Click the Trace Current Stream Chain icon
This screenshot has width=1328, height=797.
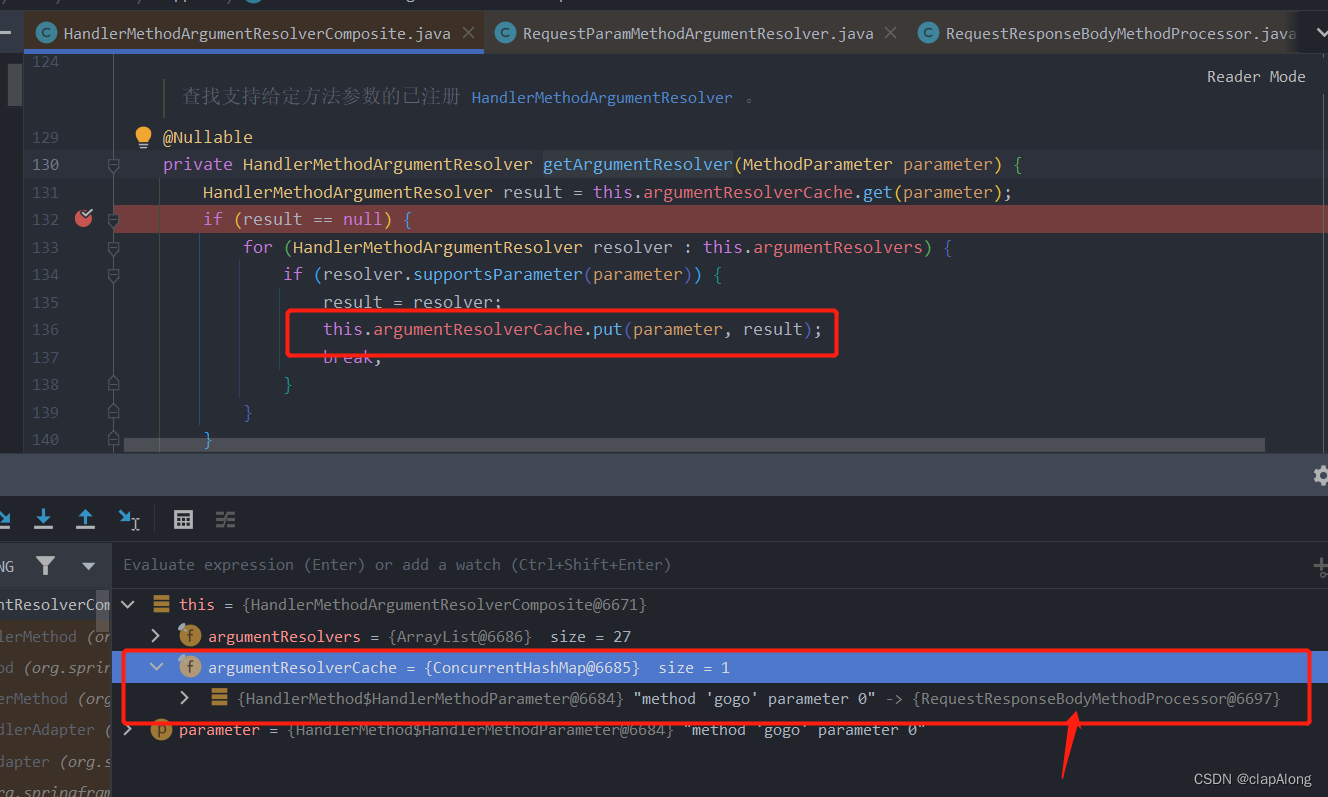[x=226, y=519]
